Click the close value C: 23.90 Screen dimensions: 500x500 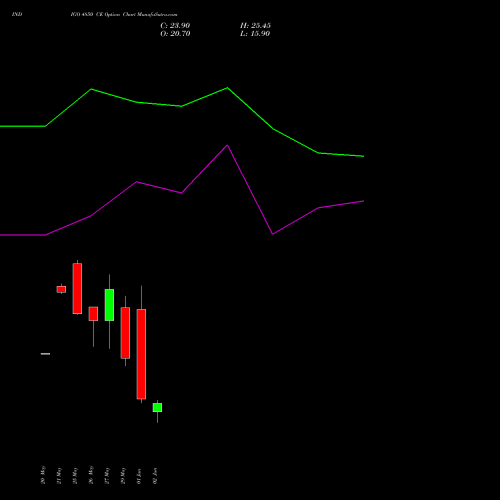[x=175, y=26]
